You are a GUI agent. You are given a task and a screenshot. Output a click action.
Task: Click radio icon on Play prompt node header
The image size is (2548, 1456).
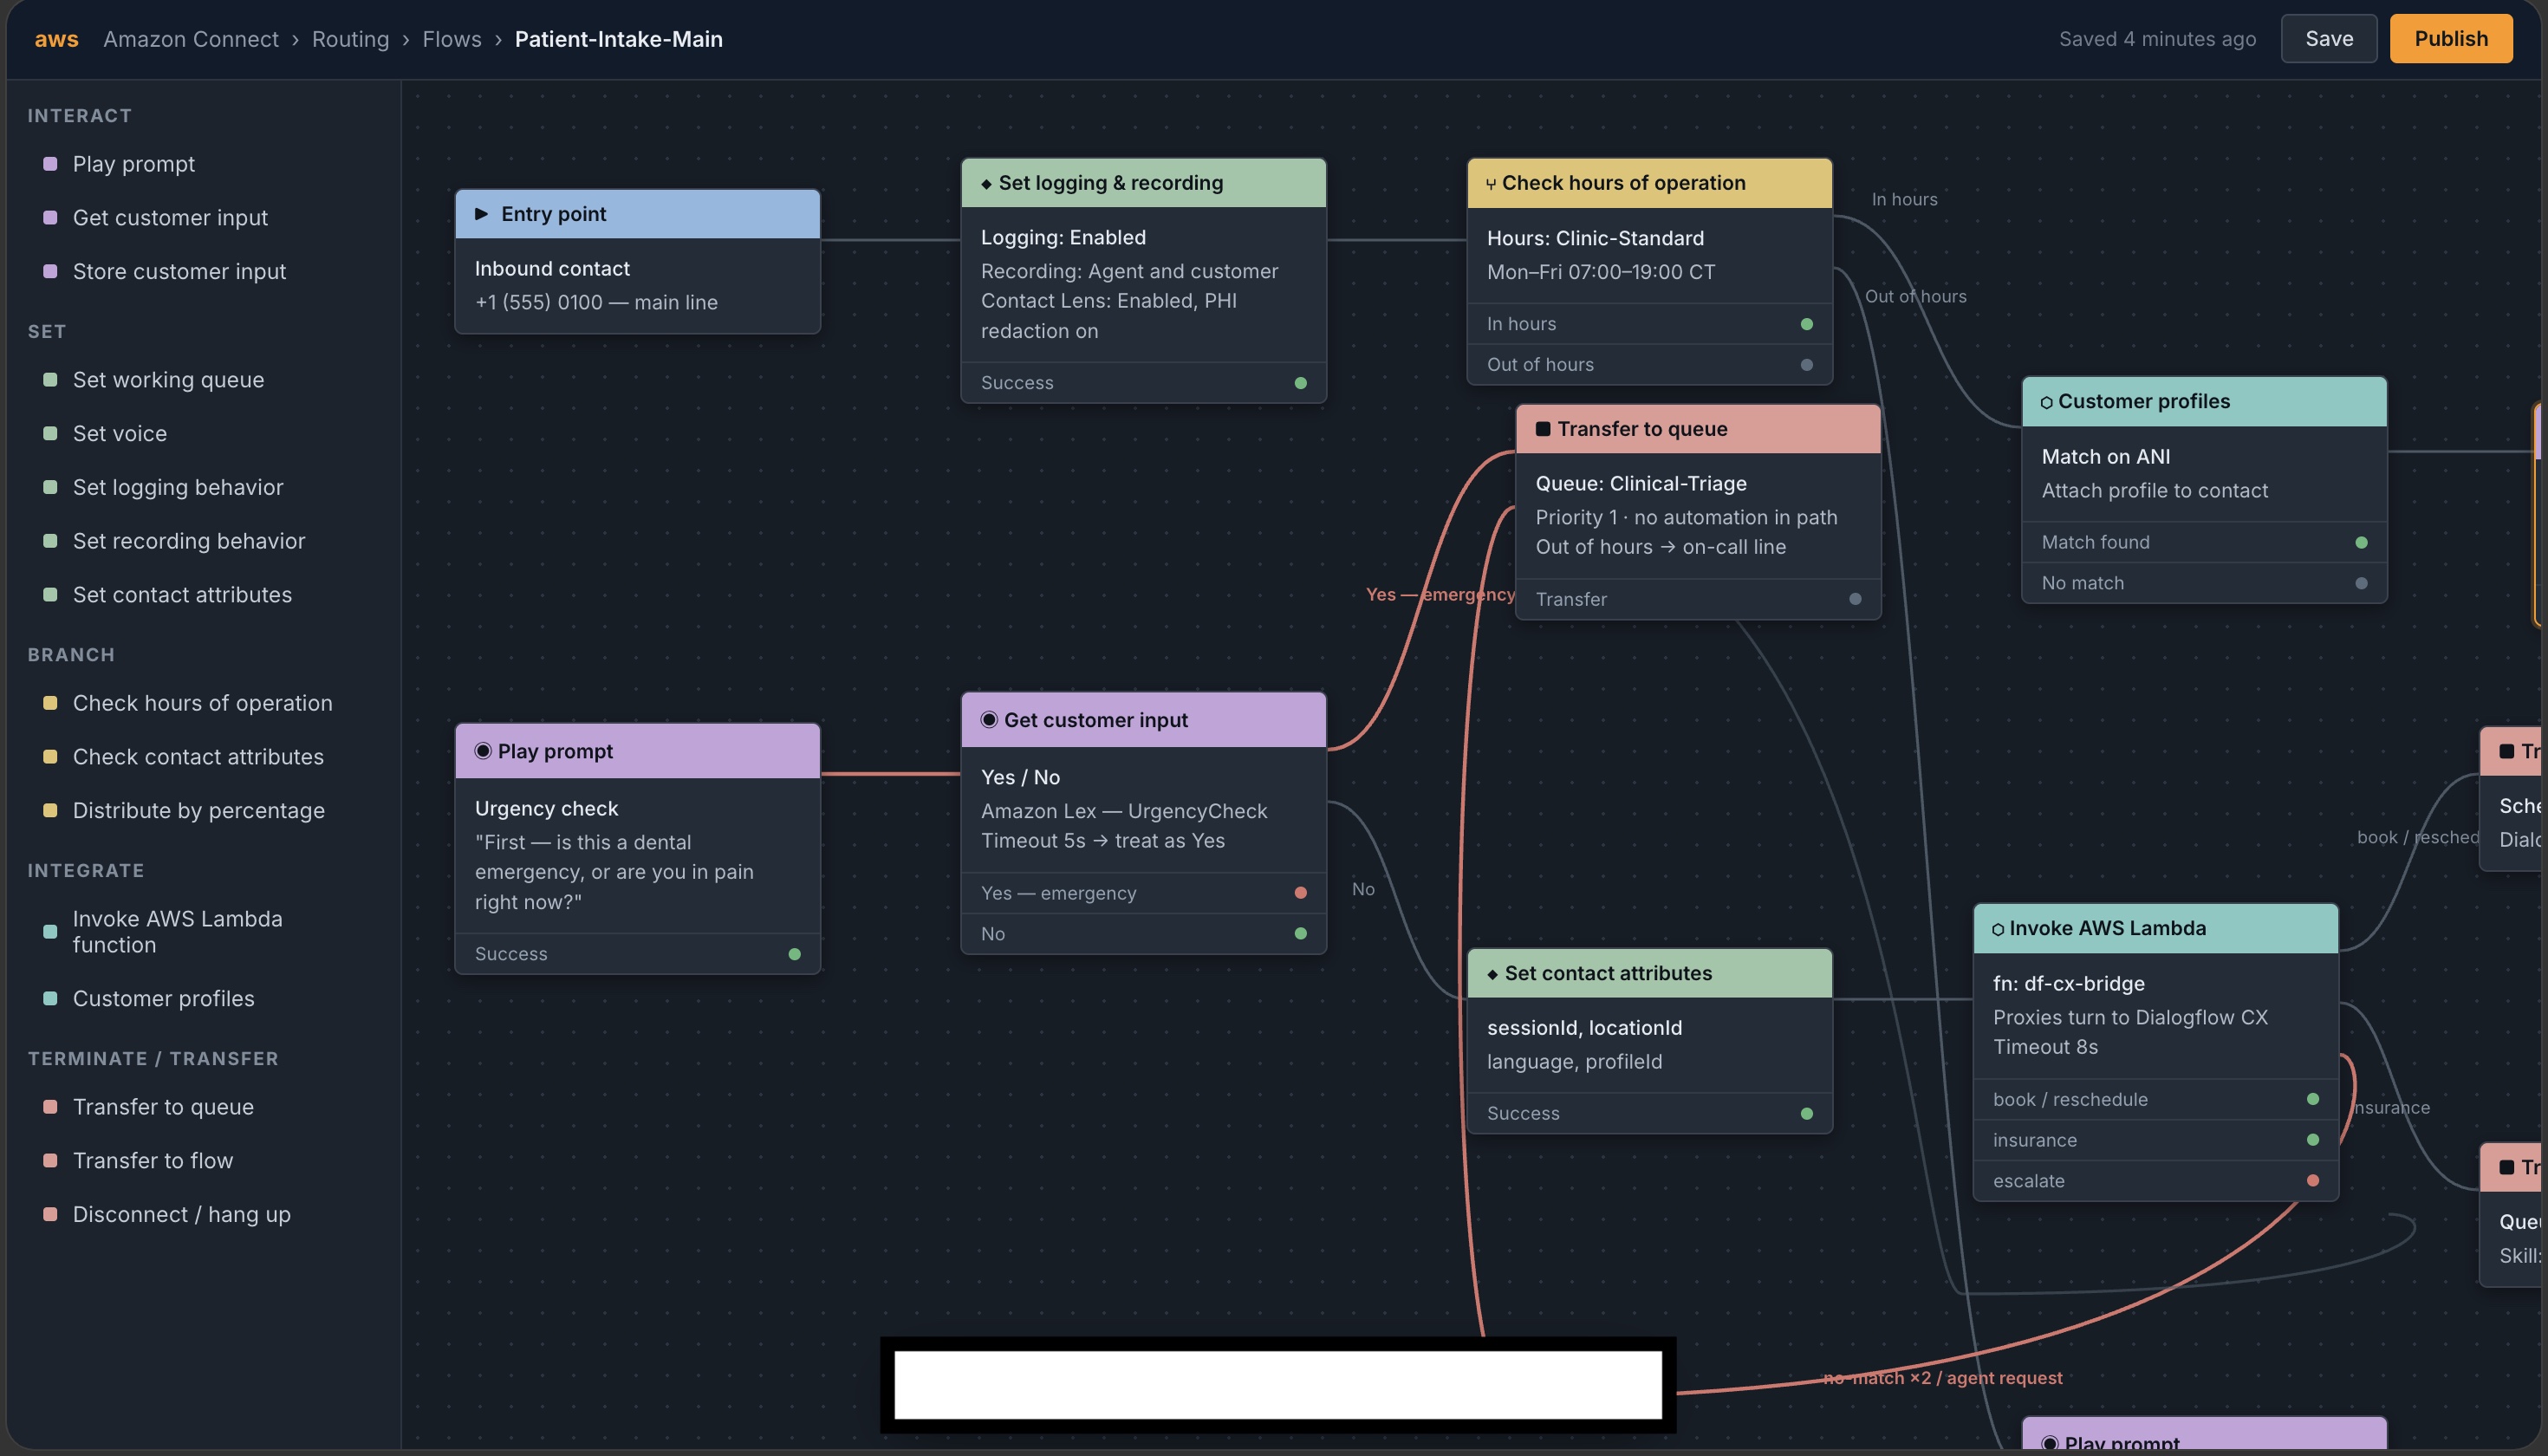[x=483, y=751]
